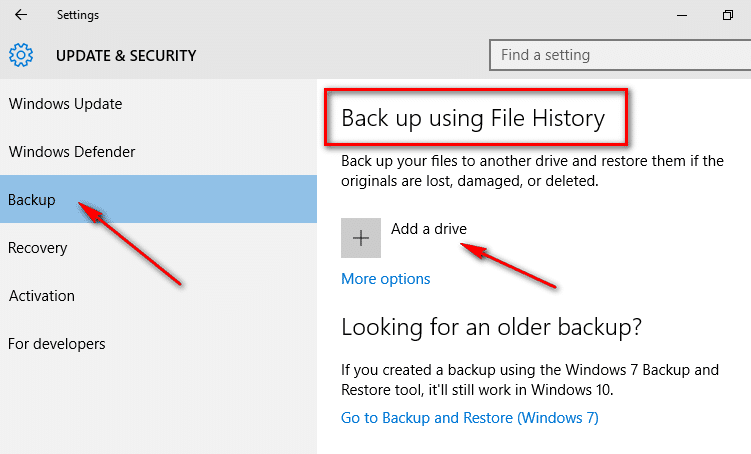Open the More options link
The height and width of the screenshot is (454, 751).
[x=386, y=279]
